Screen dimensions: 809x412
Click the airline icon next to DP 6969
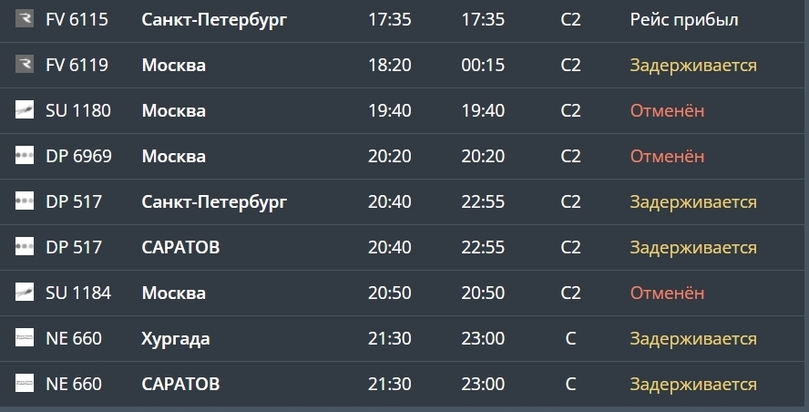pos(25,156)
